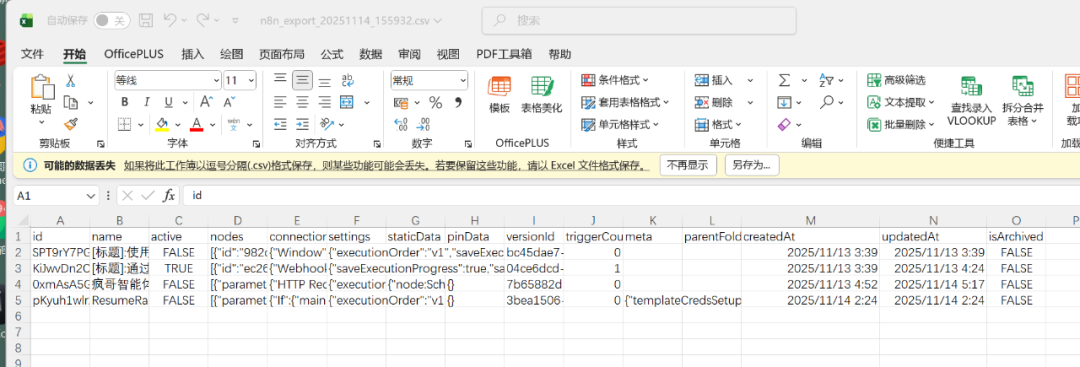Apply the yellow fill color swatch
Image resolution: width=1080 pixels, height=367 pixels.
click(x=163, y=125)
